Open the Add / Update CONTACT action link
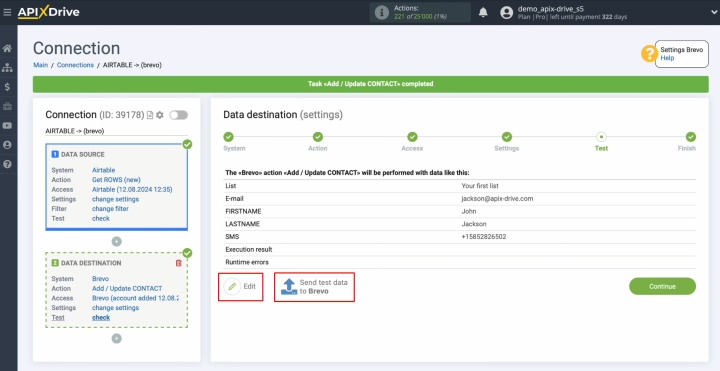 [127, 288]
